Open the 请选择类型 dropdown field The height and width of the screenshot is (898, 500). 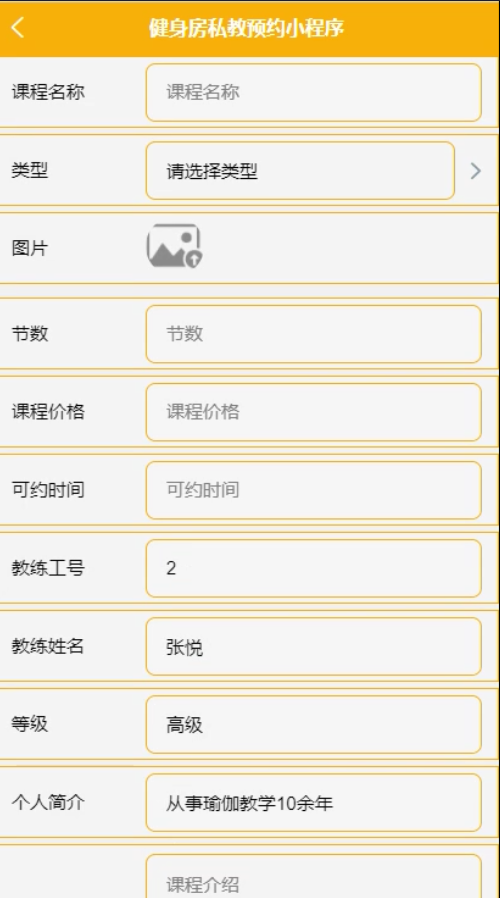(300, 171)
